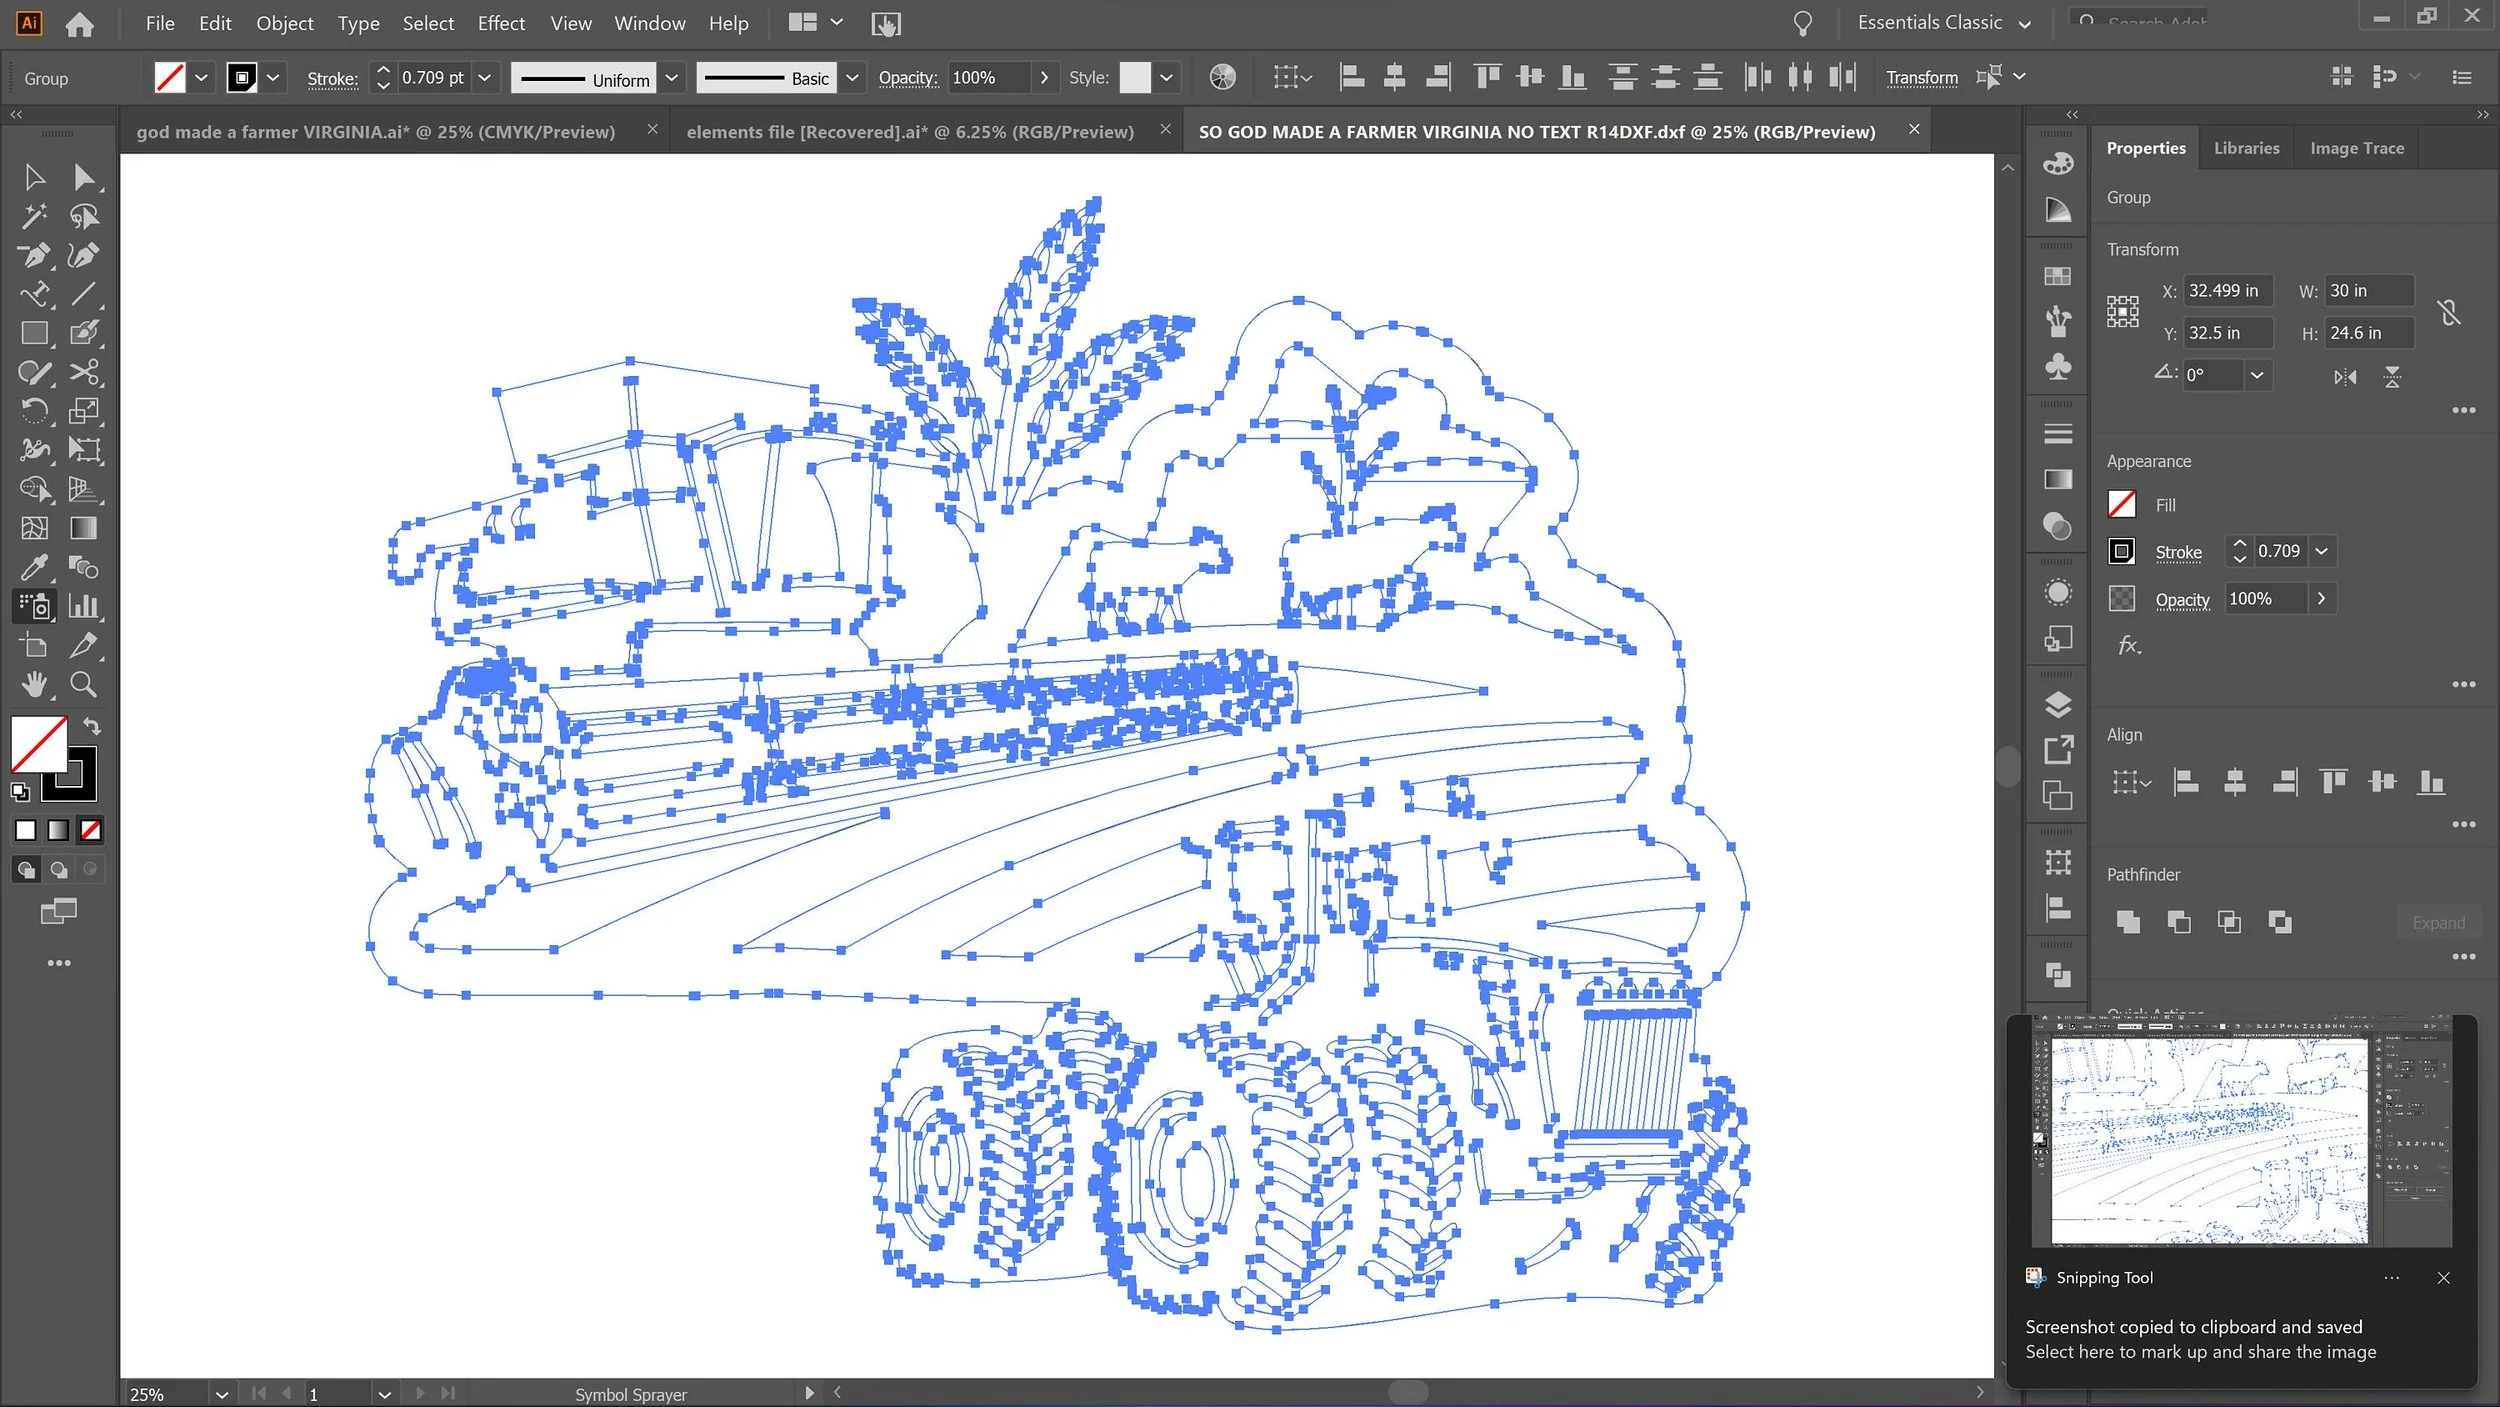Viewport: 2500px width, 1407px height.
Task: Toggle the None color mode button
Action: (91, 830)
